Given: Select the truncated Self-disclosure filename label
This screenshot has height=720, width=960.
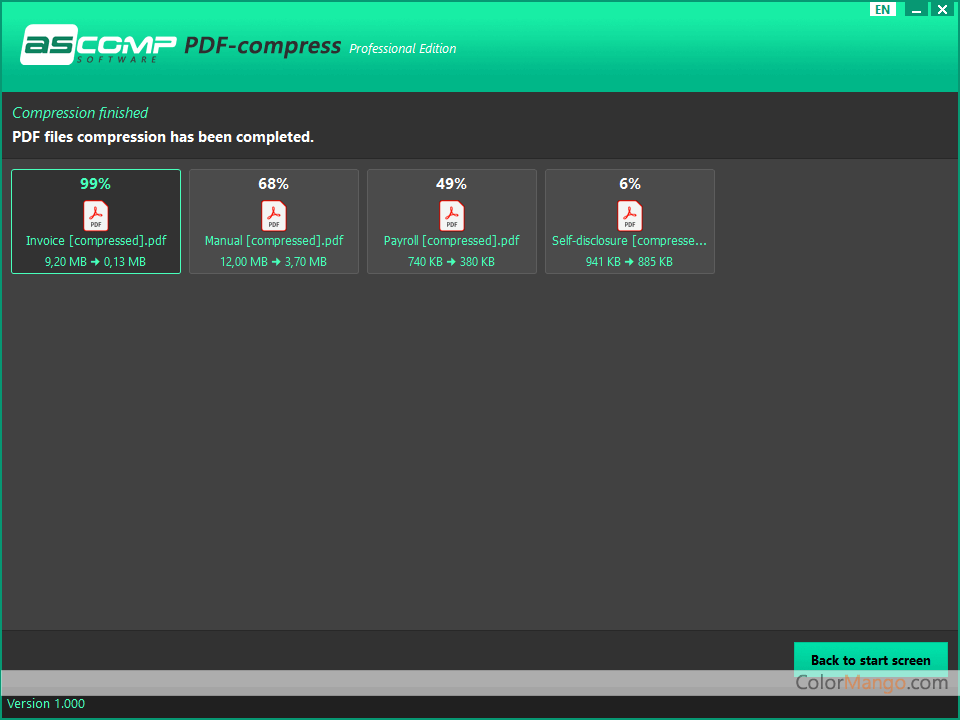Looking at the screenshot, I should (x=630, y=241).
